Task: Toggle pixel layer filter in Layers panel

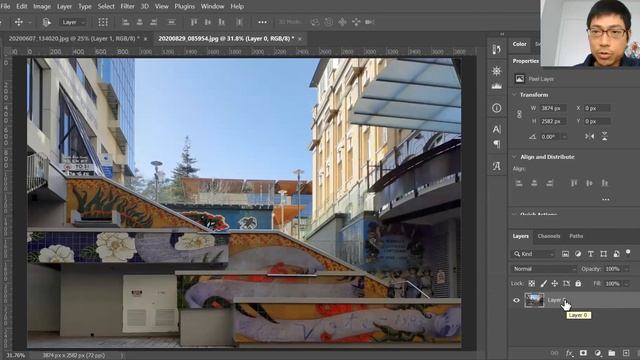Action: click(x=565, y=254)
